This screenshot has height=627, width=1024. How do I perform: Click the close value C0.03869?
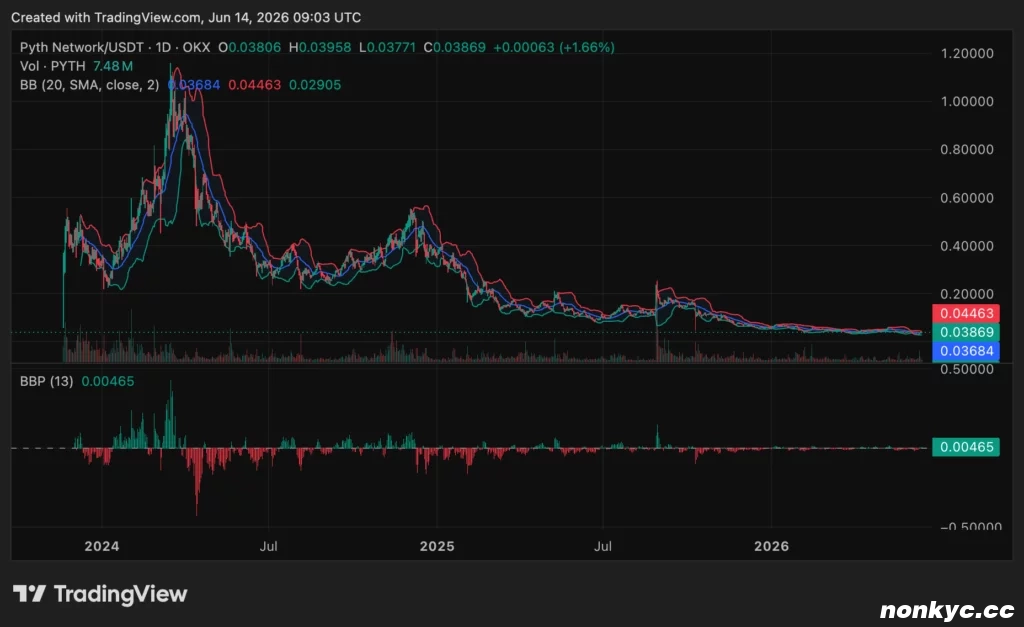click(455, 48)
